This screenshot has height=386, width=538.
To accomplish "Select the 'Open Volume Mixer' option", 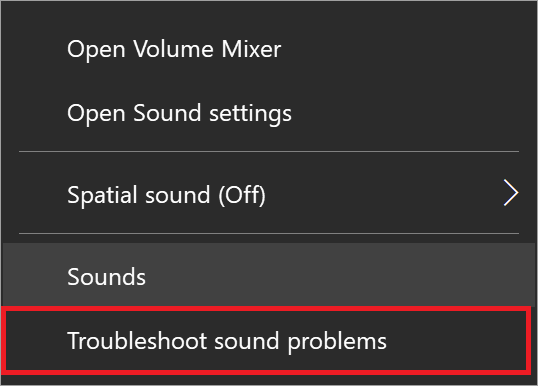I will pos(269,49).
